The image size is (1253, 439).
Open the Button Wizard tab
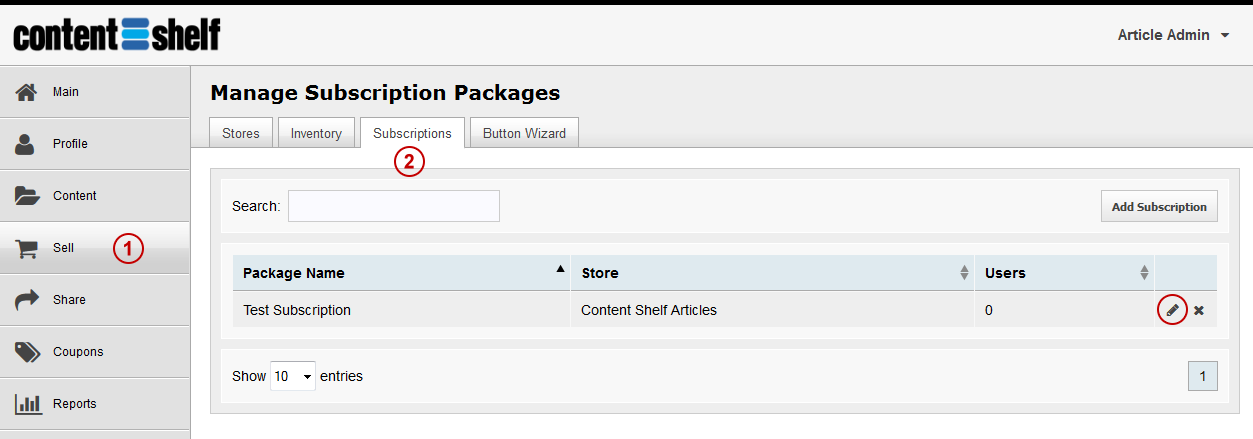pyautogui.click(x=524, y=133)
